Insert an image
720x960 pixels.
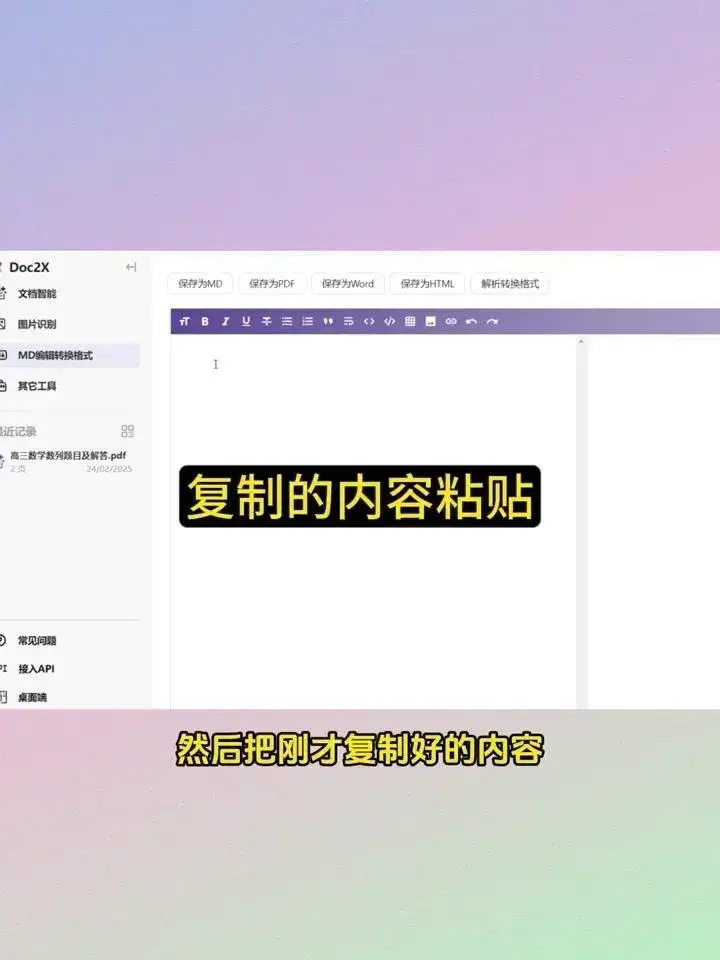click(x=430, y=321)
